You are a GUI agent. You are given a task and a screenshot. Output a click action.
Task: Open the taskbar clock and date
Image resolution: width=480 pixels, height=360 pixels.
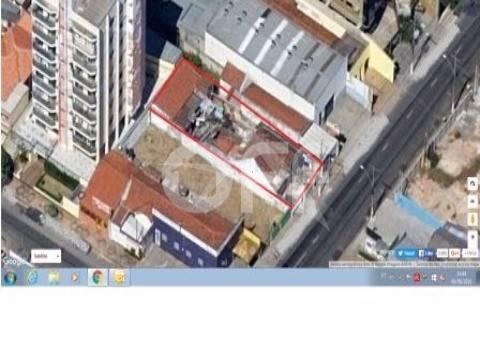[x=462, y=277]
